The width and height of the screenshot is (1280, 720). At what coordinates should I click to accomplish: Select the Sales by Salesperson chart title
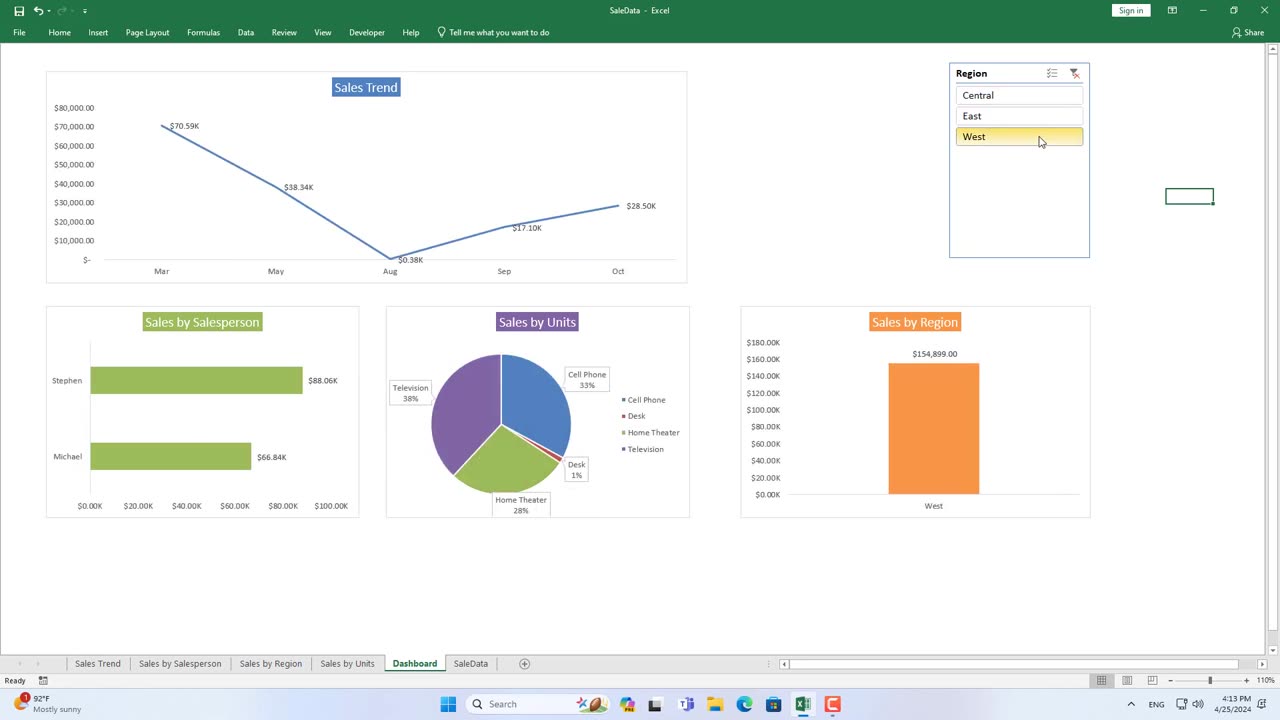click(x=202, y=322)
